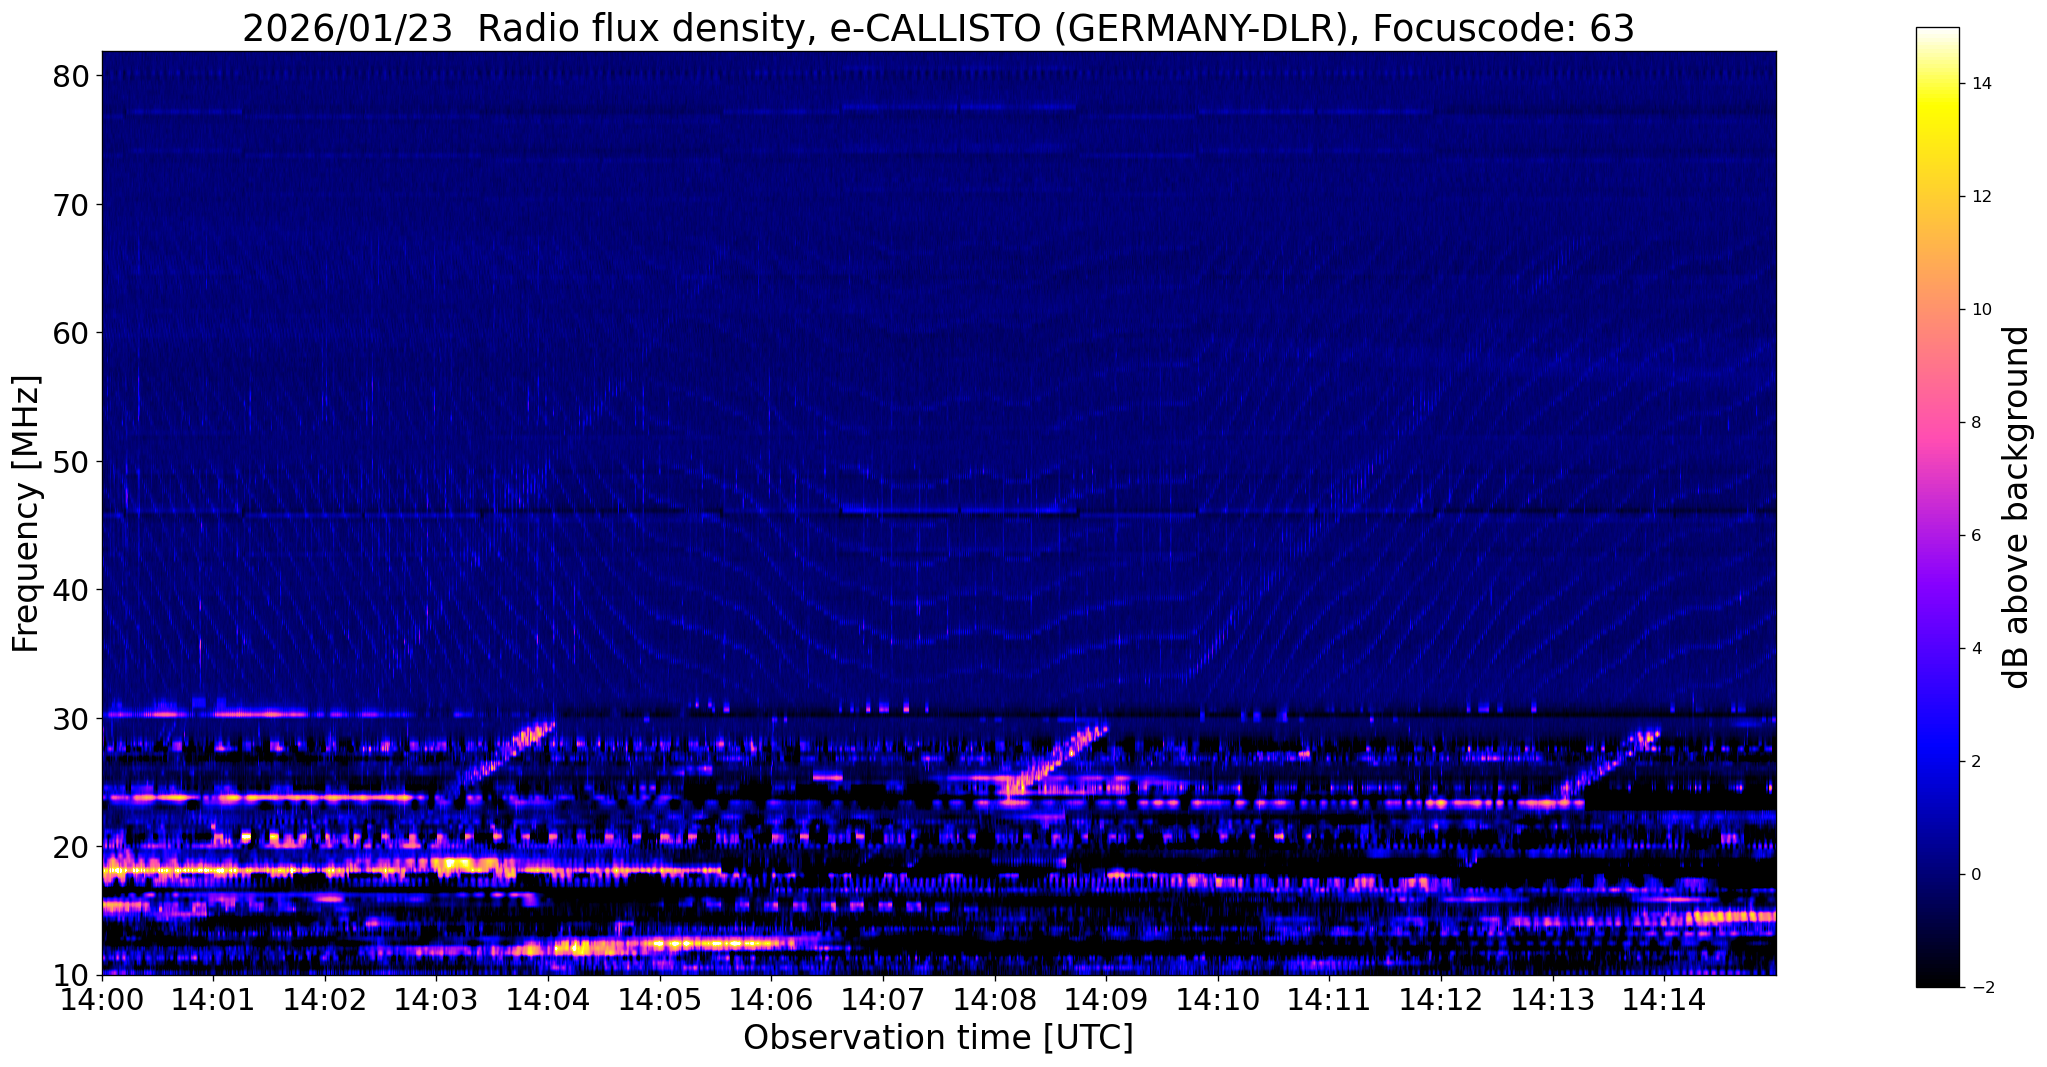This screenshot has height=1067, width=2047.
Task: Click the plot title mentioning e-CALLISTO GERMANY-DLR
Action: (x=938, y=28)
